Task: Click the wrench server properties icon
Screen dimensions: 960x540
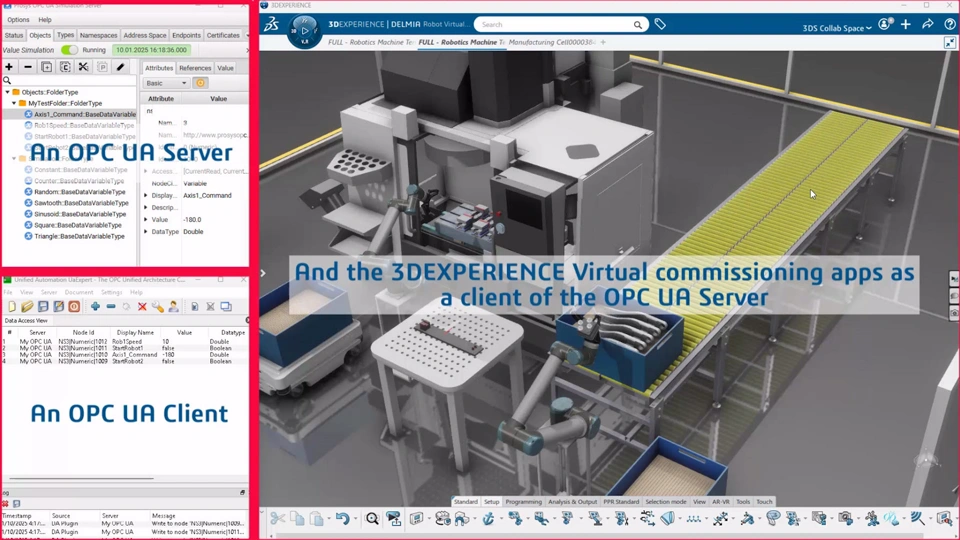Action: coord(158,306)
